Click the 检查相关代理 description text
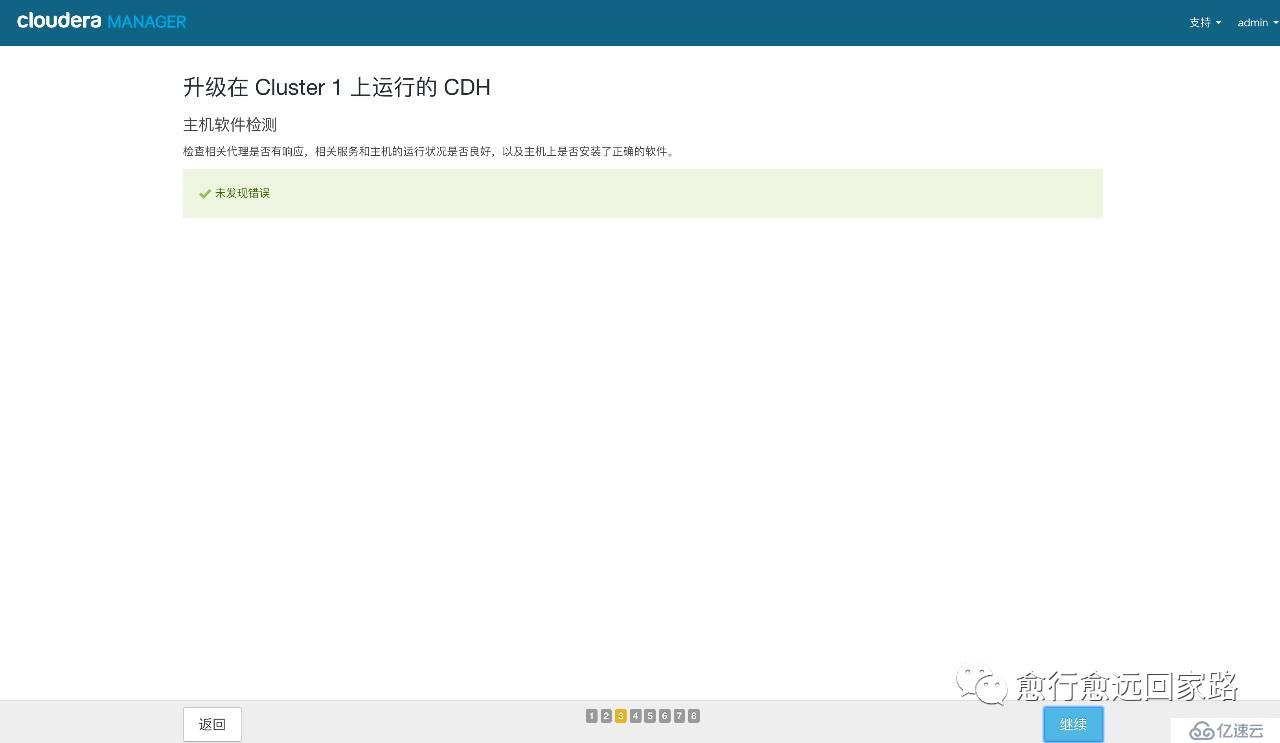This screenshot has width=1280, height=743. tap(429, 152)
